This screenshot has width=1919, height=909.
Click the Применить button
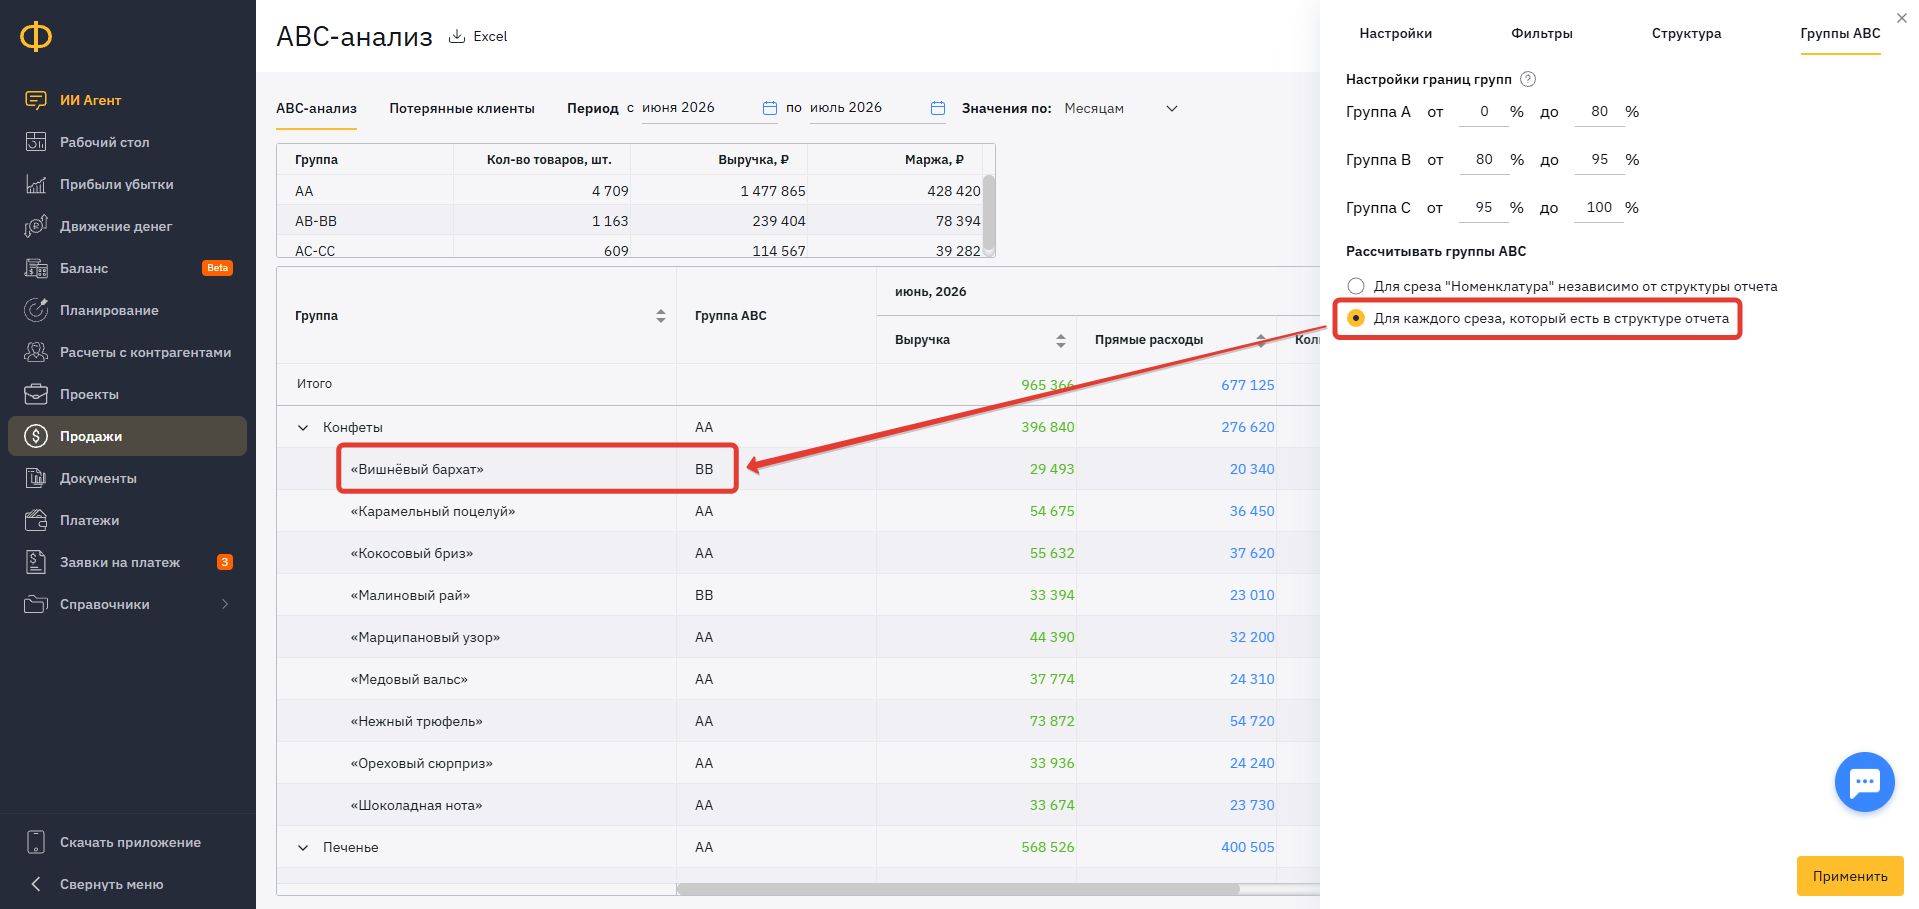point(1850,876)
